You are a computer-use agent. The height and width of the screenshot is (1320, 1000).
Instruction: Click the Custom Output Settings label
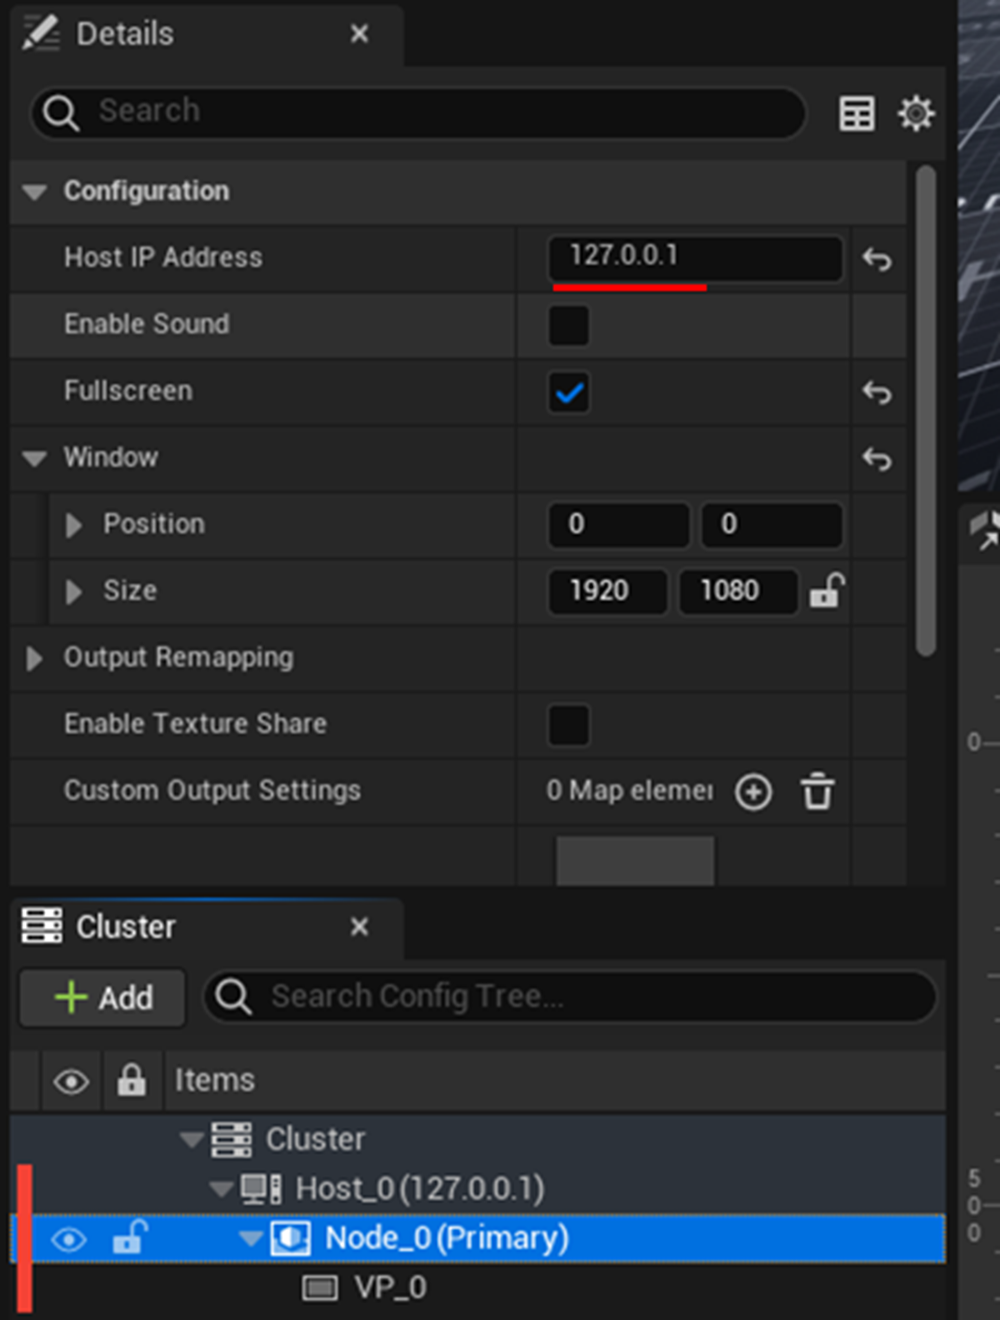pos(212,791)
